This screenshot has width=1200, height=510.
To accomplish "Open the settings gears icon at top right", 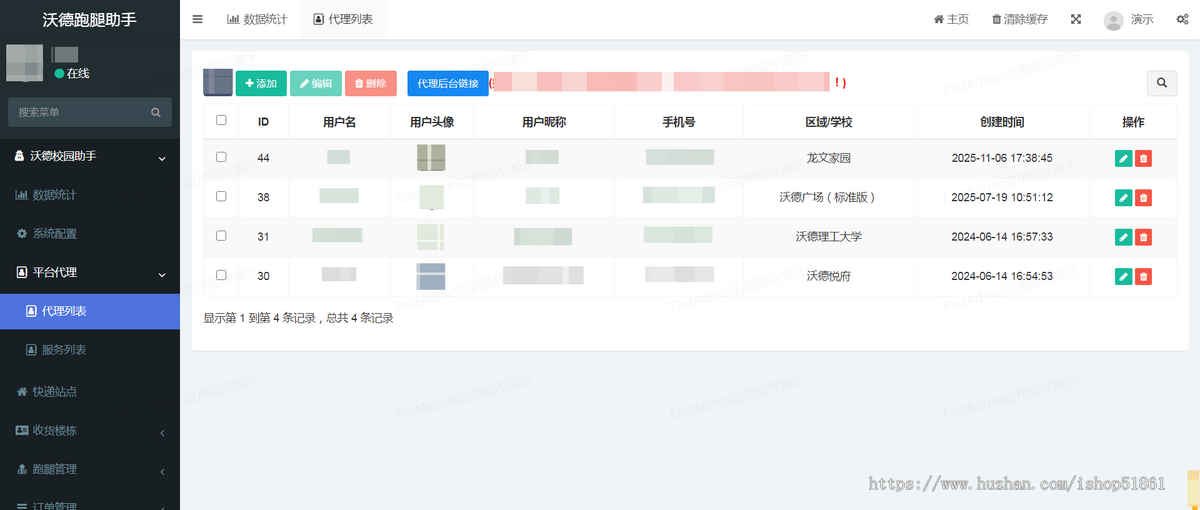I will point(1181,19).
